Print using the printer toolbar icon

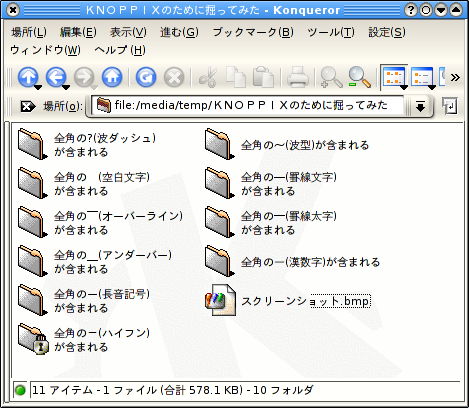(298, 77)
